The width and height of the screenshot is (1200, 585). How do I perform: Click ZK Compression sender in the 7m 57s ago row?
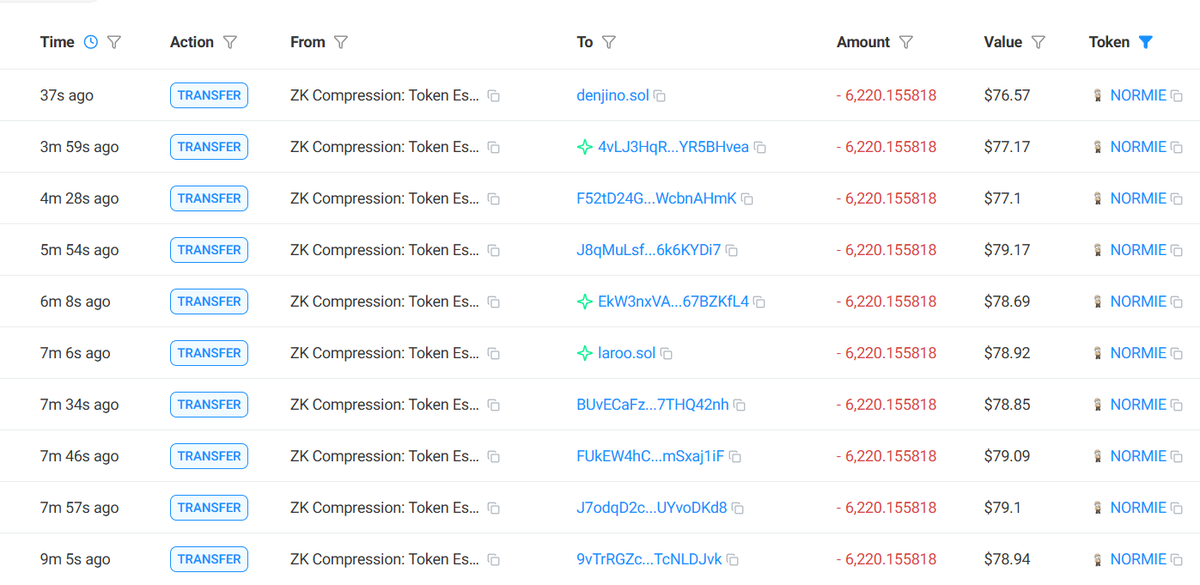[x=384, y=507]
